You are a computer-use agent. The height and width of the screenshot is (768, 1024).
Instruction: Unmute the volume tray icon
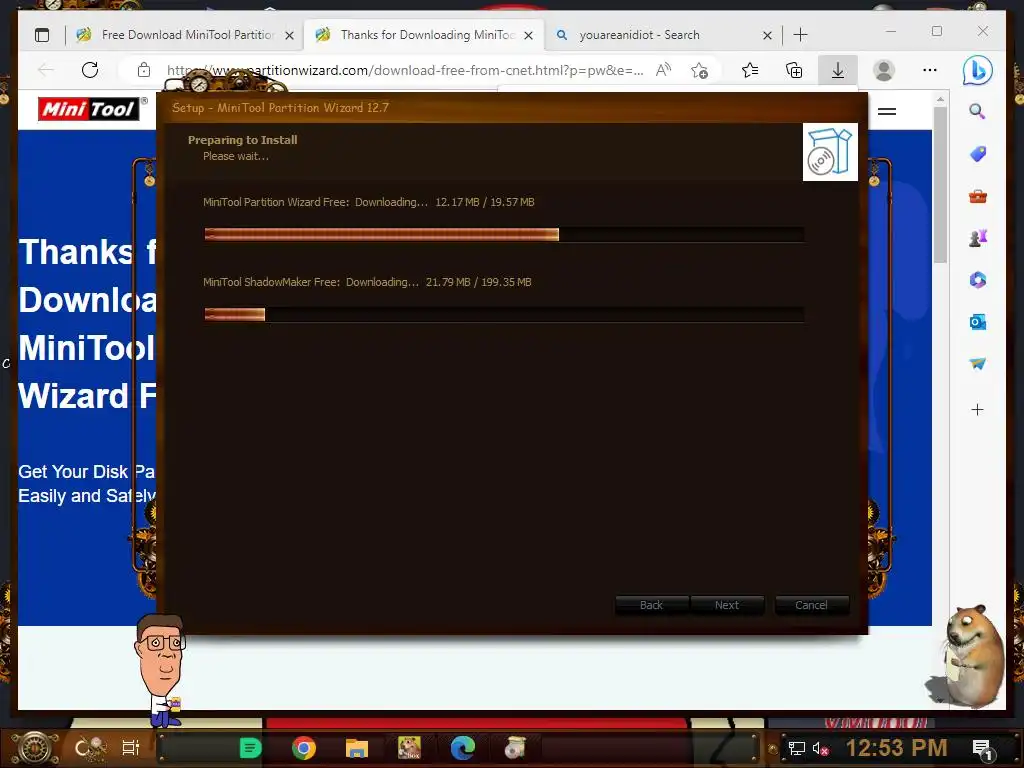[820, 748]
